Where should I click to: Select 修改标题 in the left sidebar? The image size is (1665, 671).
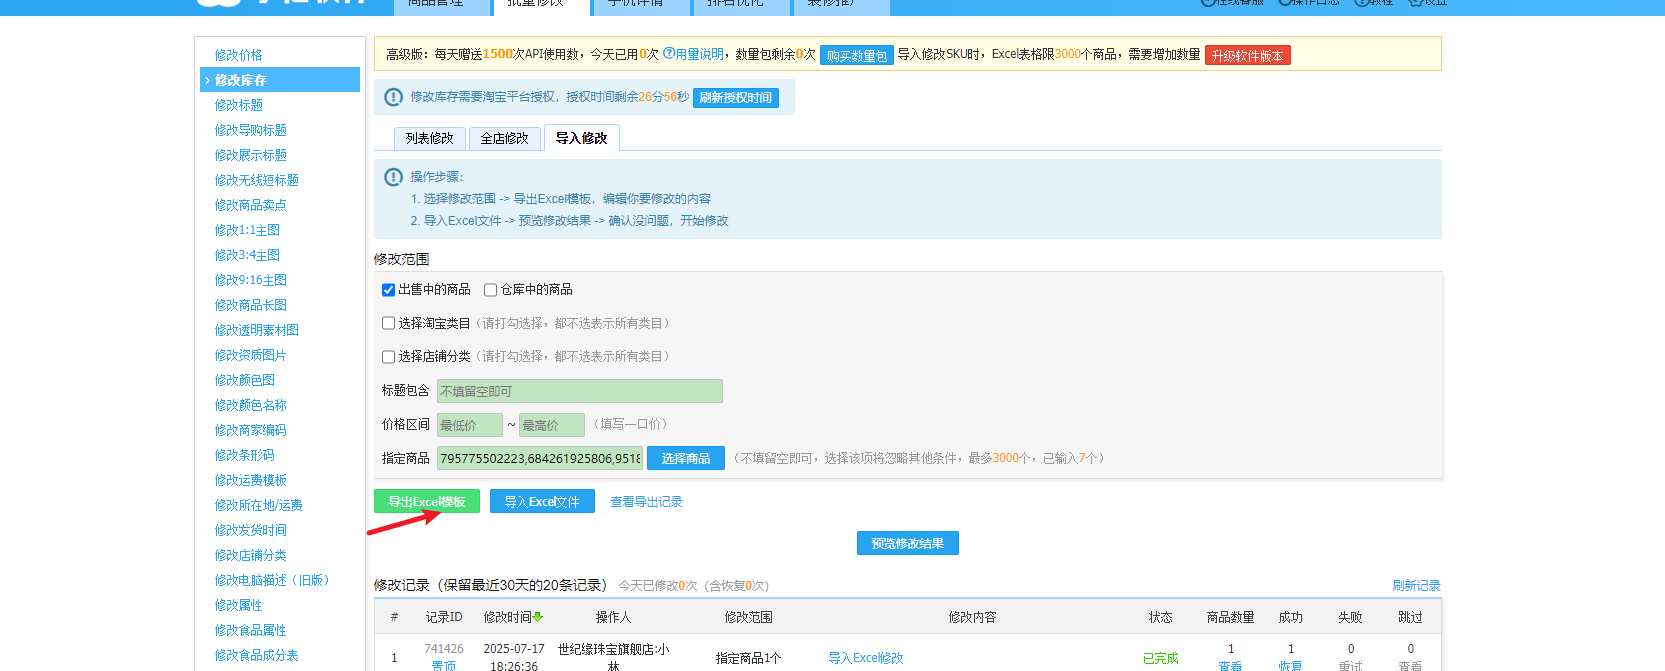(239, 105)
